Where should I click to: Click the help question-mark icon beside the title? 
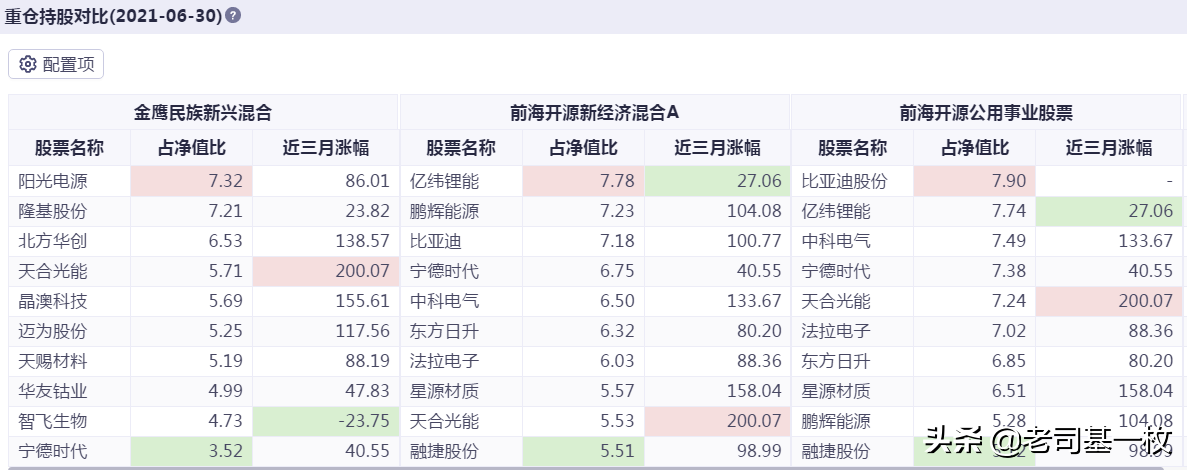[x=233, y=15]
